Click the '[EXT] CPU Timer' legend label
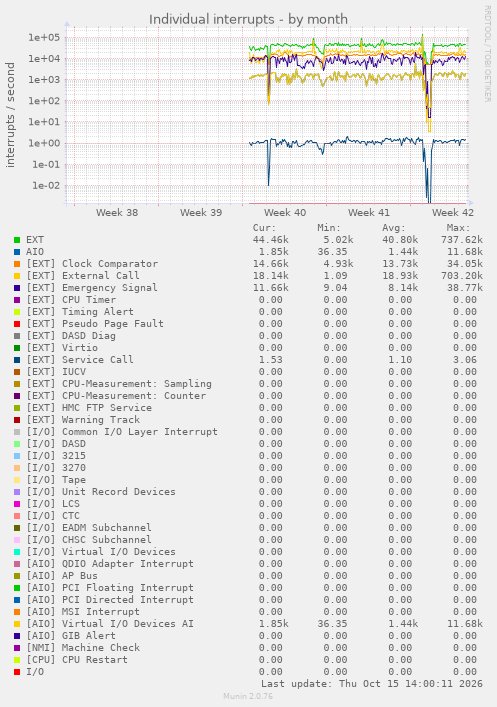 tap(71, 300)
